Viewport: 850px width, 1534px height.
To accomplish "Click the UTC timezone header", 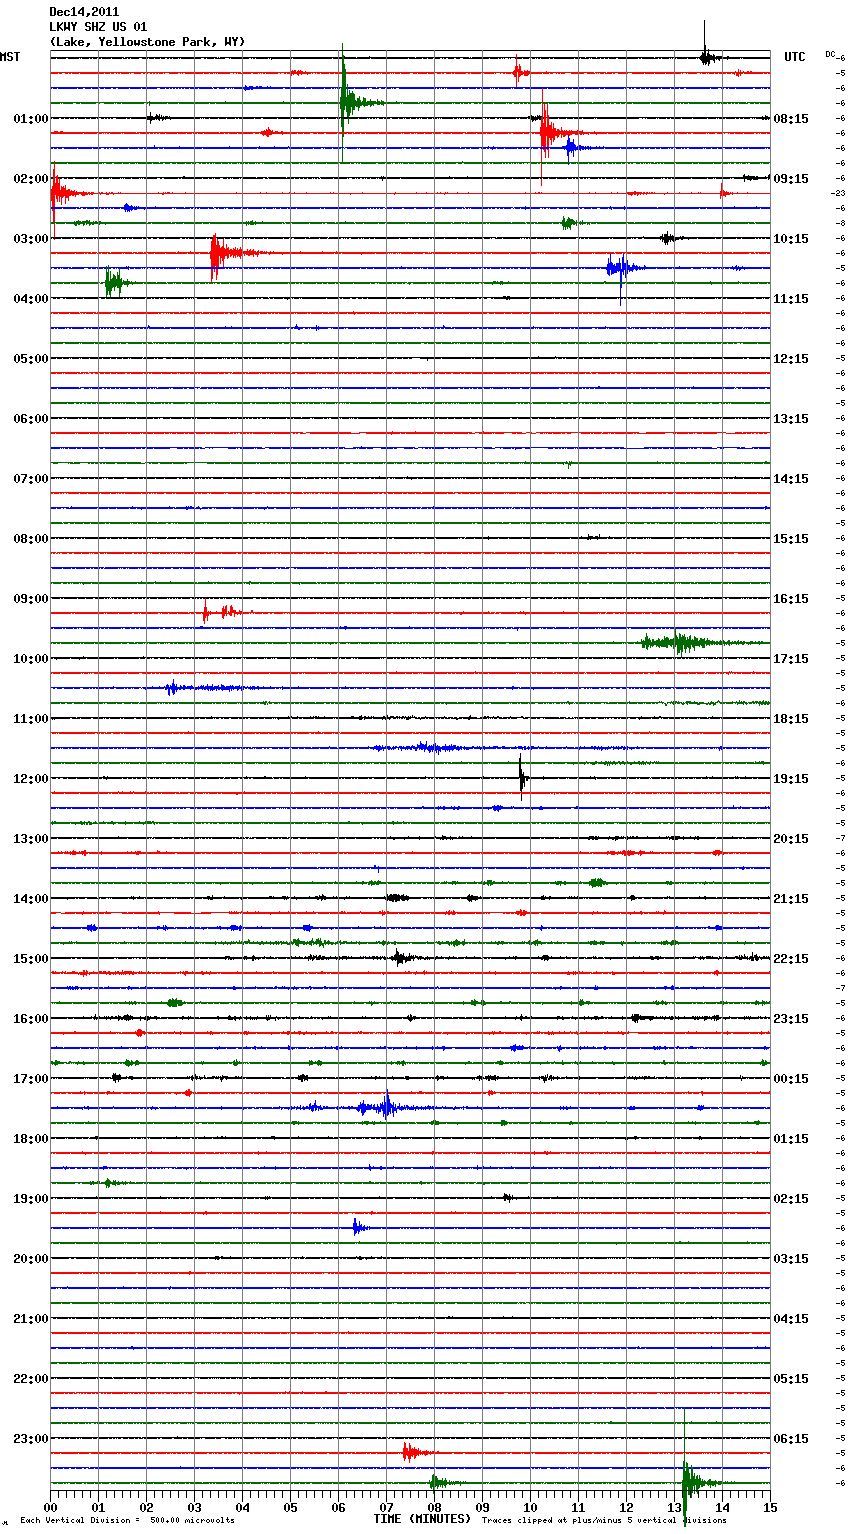I will tap(794, 57).
